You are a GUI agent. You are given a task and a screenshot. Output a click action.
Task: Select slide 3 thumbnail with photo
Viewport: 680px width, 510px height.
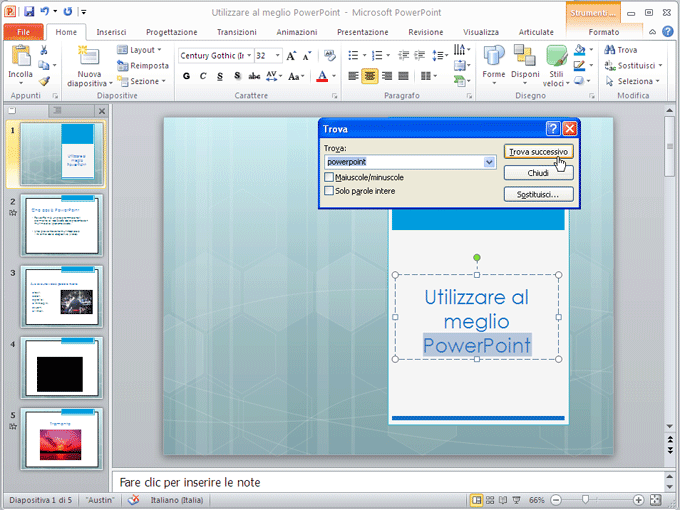[x=62, y=296]
